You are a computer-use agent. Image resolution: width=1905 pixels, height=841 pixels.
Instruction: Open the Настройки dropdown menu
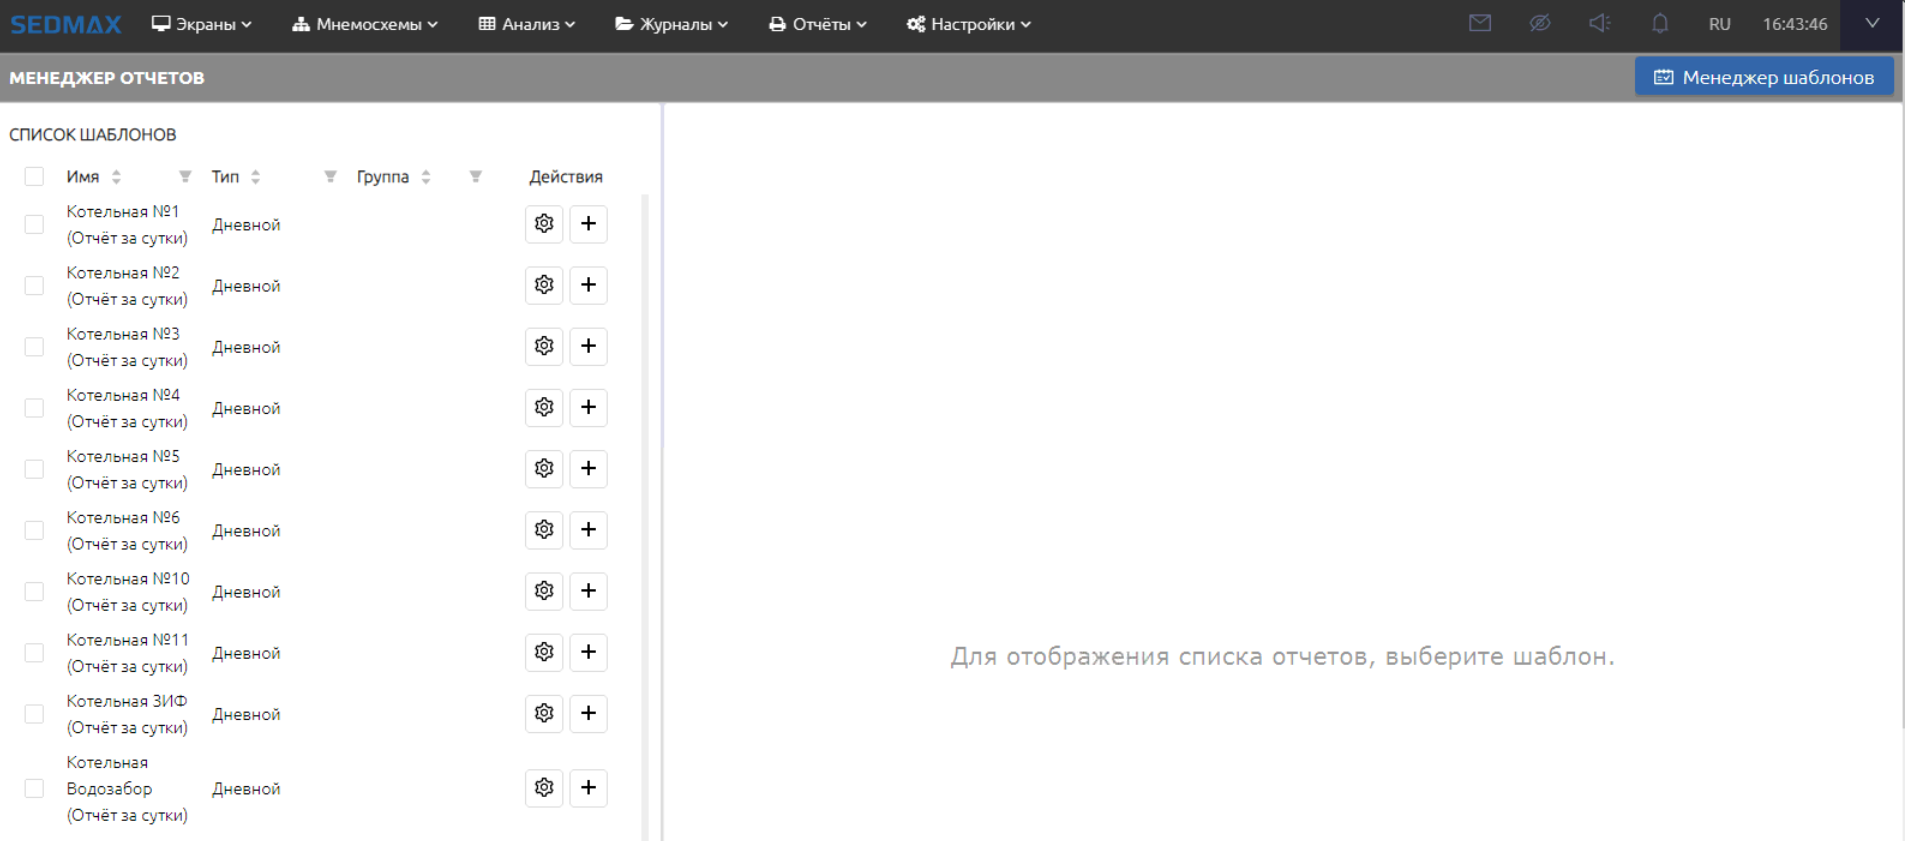point(968,24)
